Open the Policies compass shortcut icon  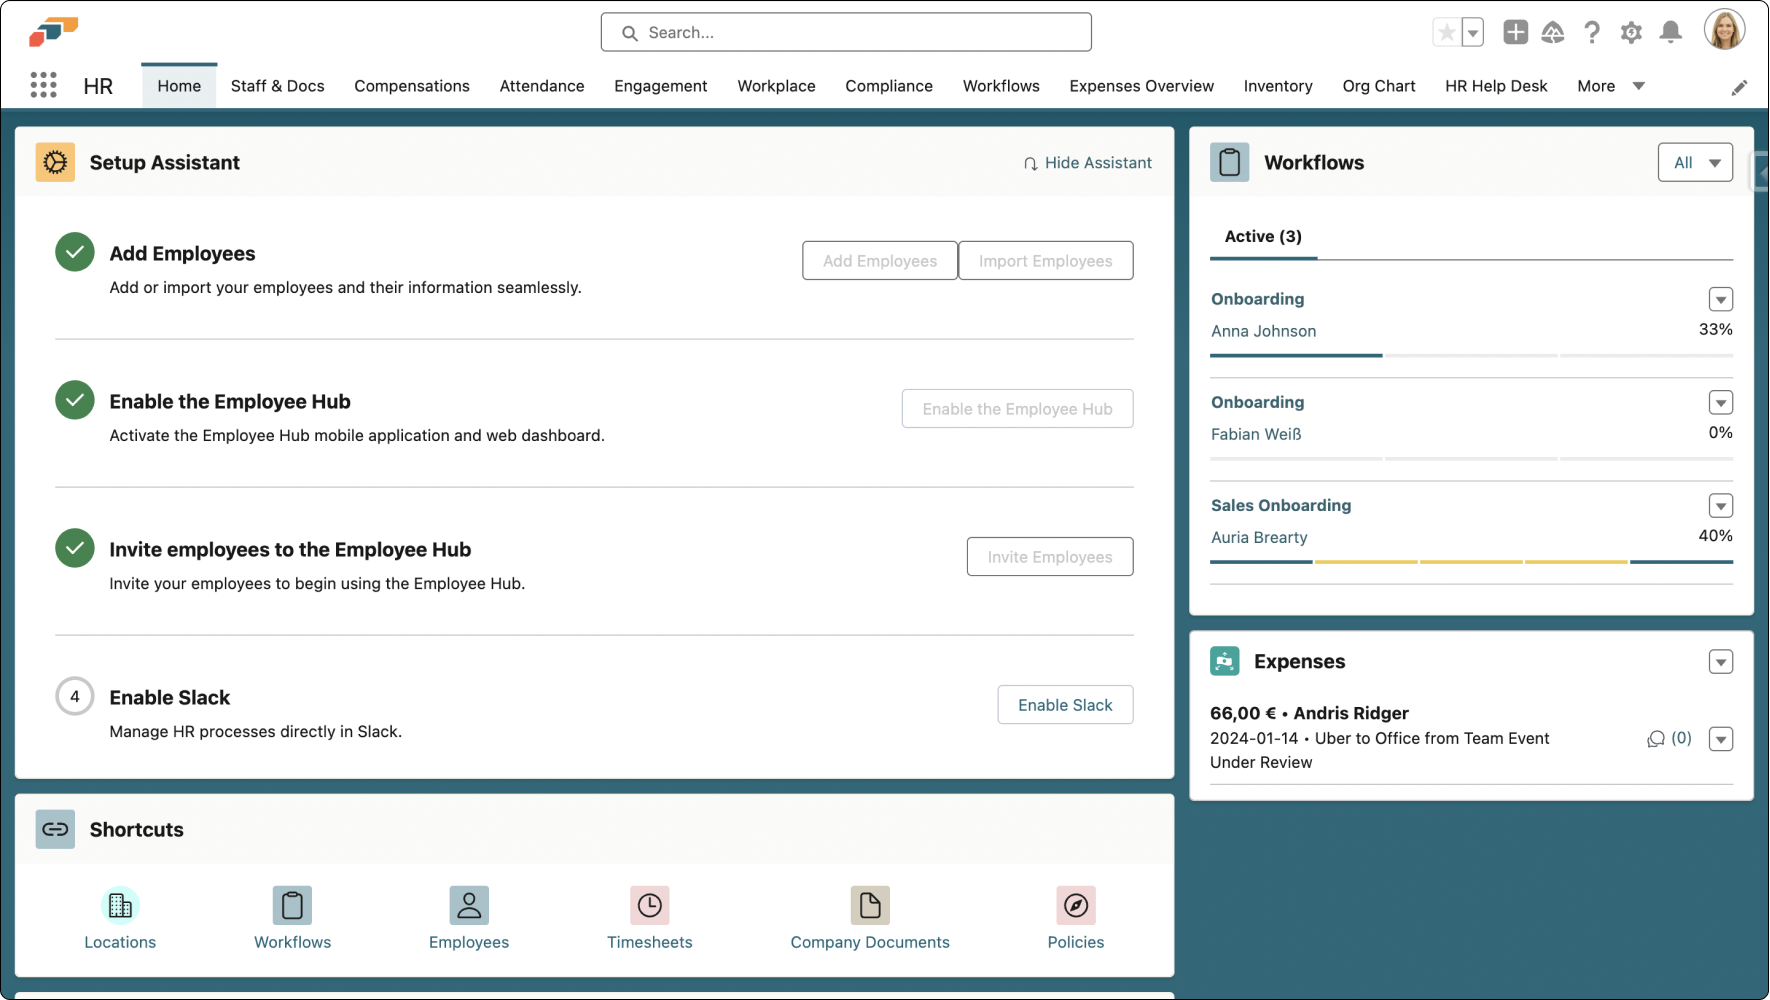click(x=1075, y=906)
